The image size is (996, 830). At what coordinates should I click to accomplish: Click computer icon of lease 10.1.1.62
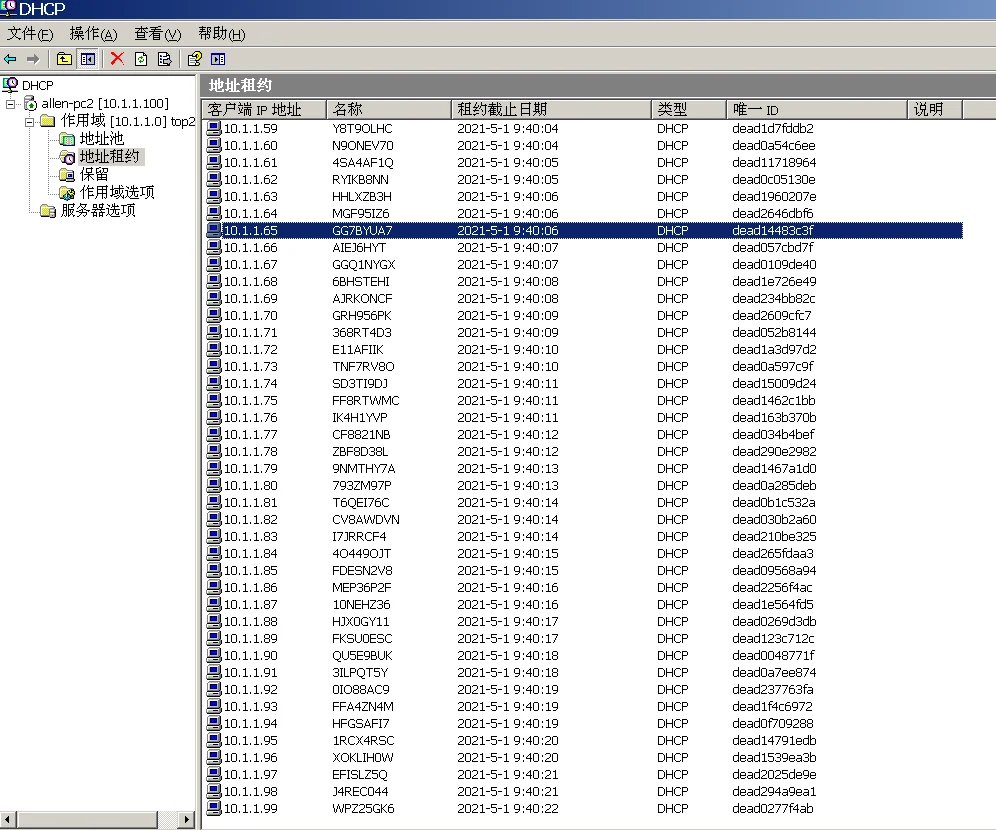click(214, 179)
